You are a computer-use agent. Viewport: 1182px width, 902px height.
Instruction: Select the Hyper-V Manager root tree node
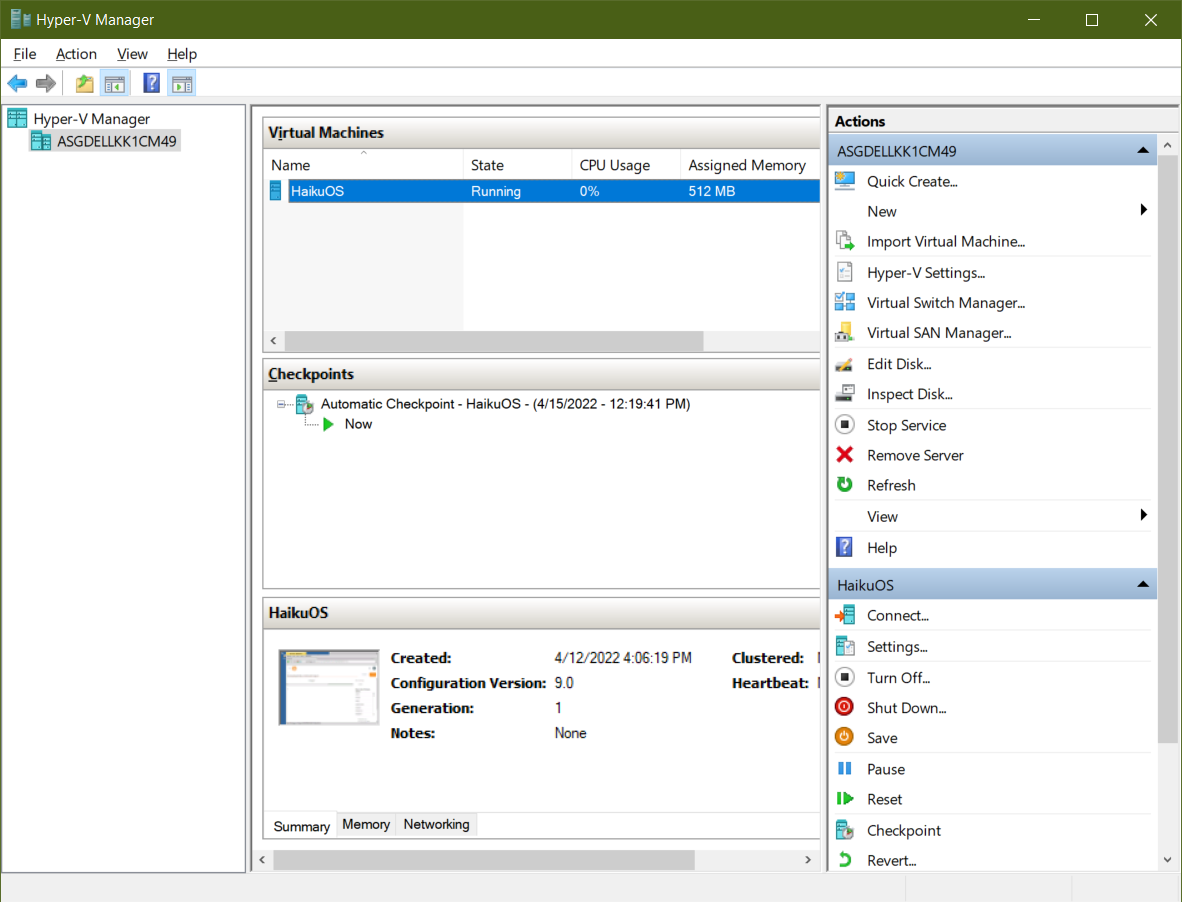tap(91, 118)
